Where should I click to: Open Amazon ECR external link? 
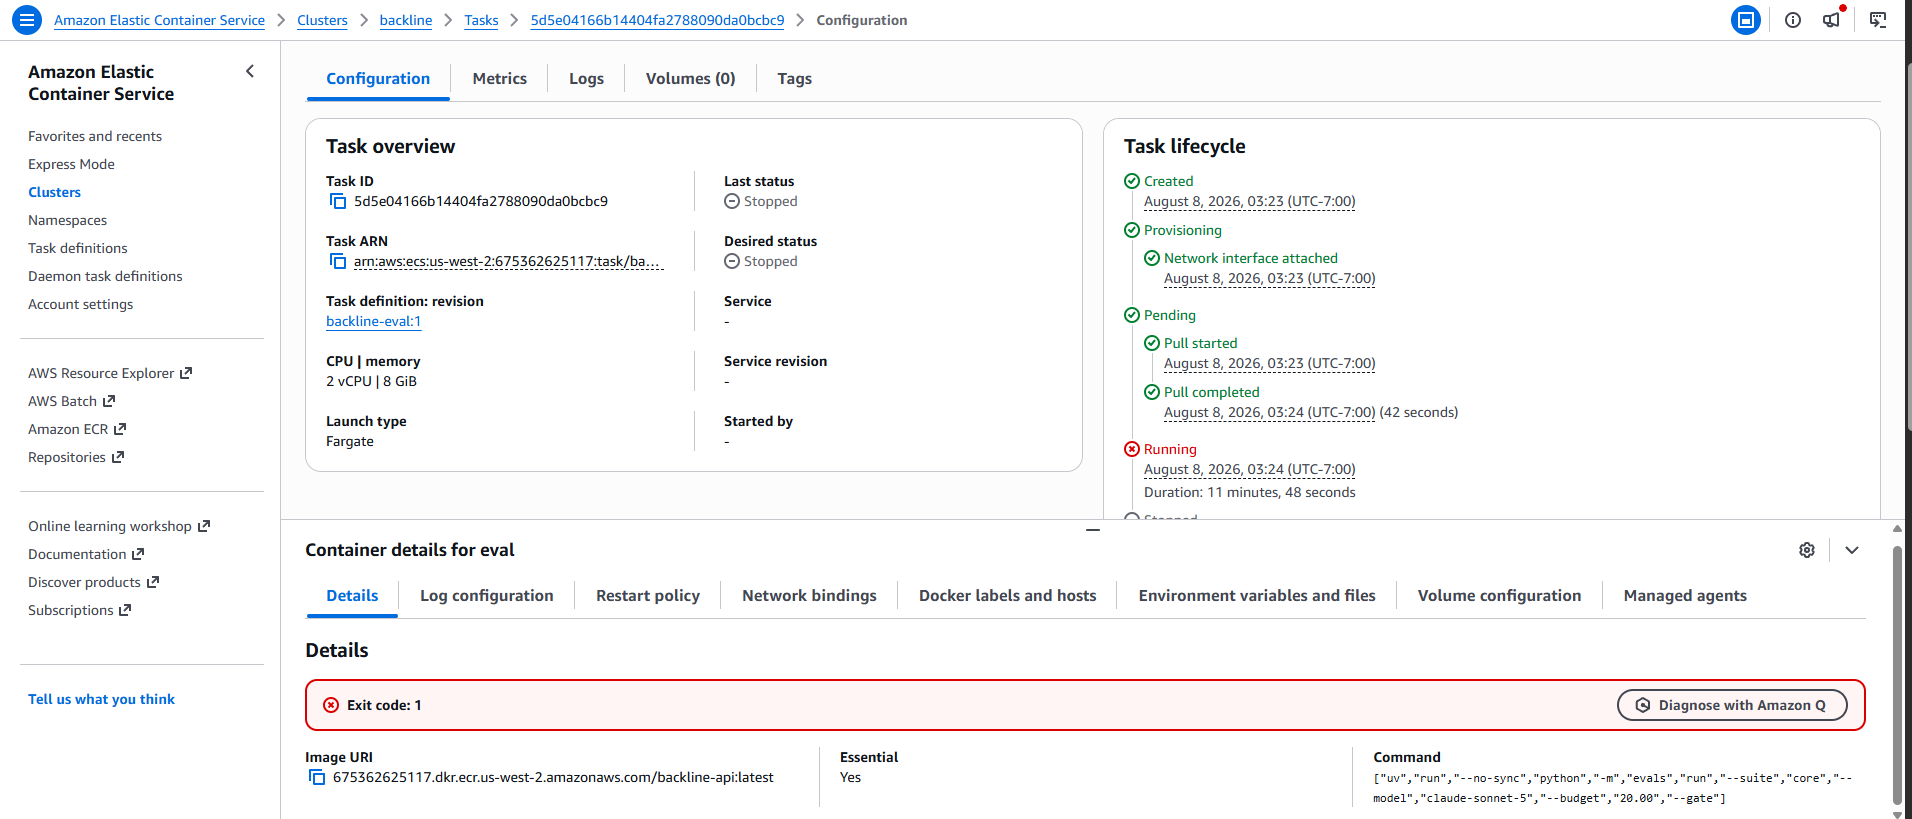pyautogui.click(x=77, y=430)
